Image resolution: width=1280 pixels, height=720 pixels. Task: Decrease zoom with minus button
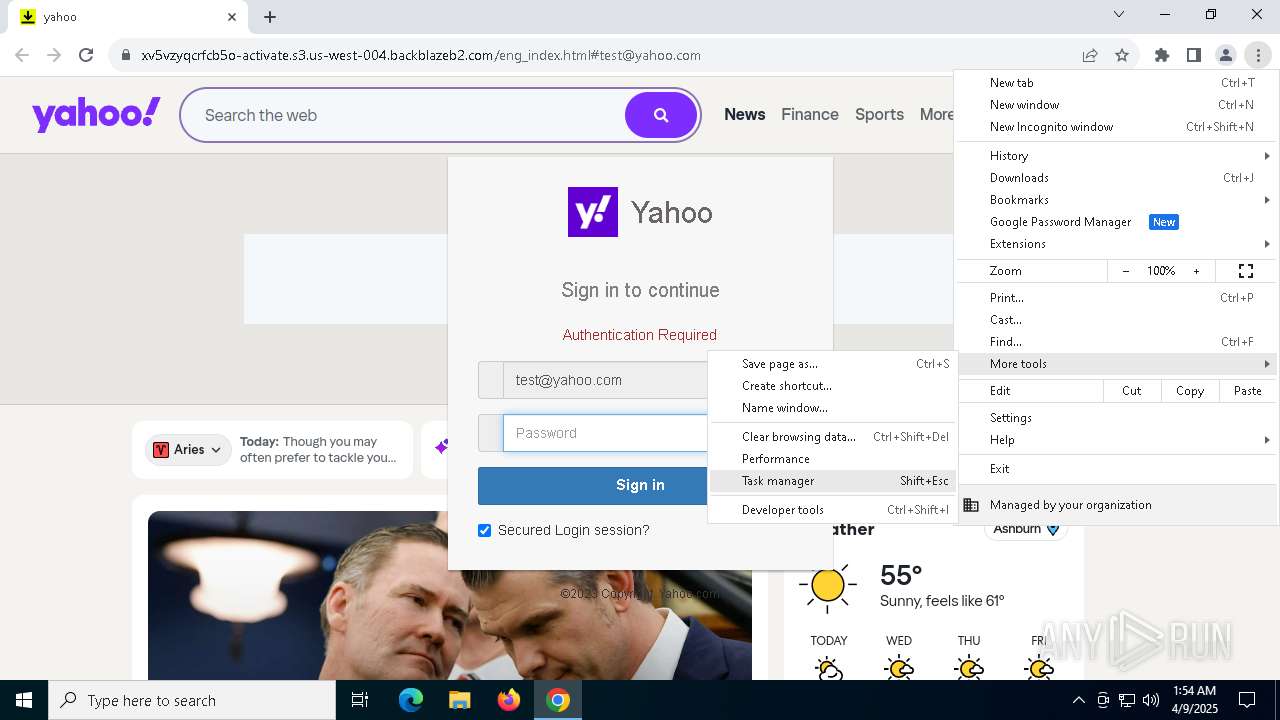1126,271
